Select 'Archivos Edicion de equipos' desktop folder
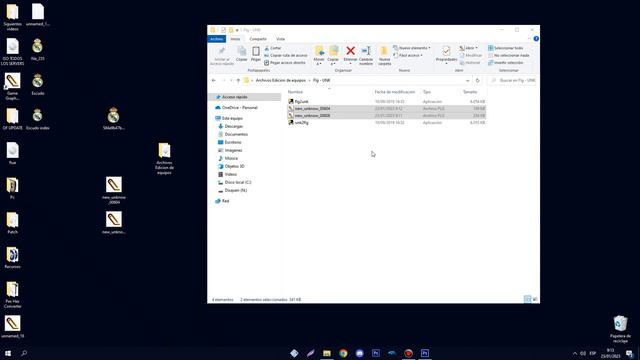The height and width of the screenshot is (360, 640). 164,158
